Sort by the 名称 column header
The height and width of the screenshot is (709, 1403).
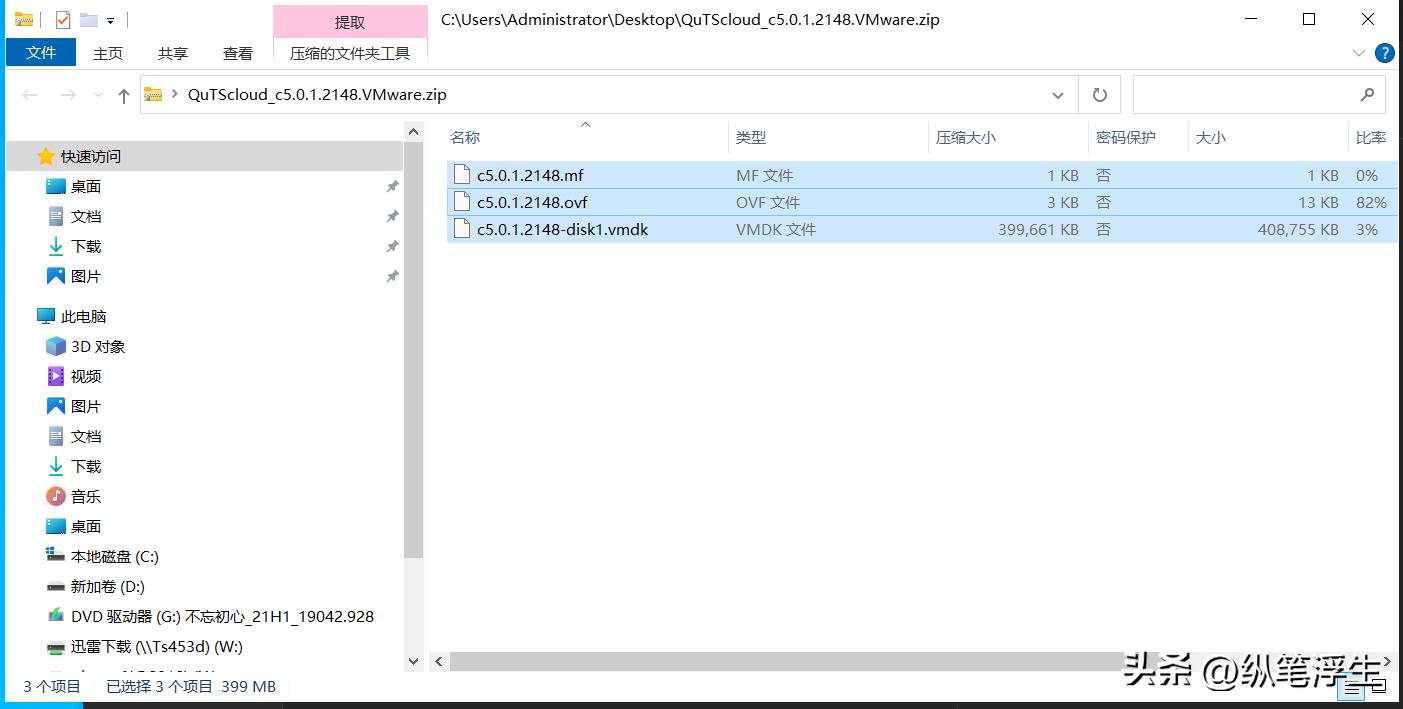465,138
